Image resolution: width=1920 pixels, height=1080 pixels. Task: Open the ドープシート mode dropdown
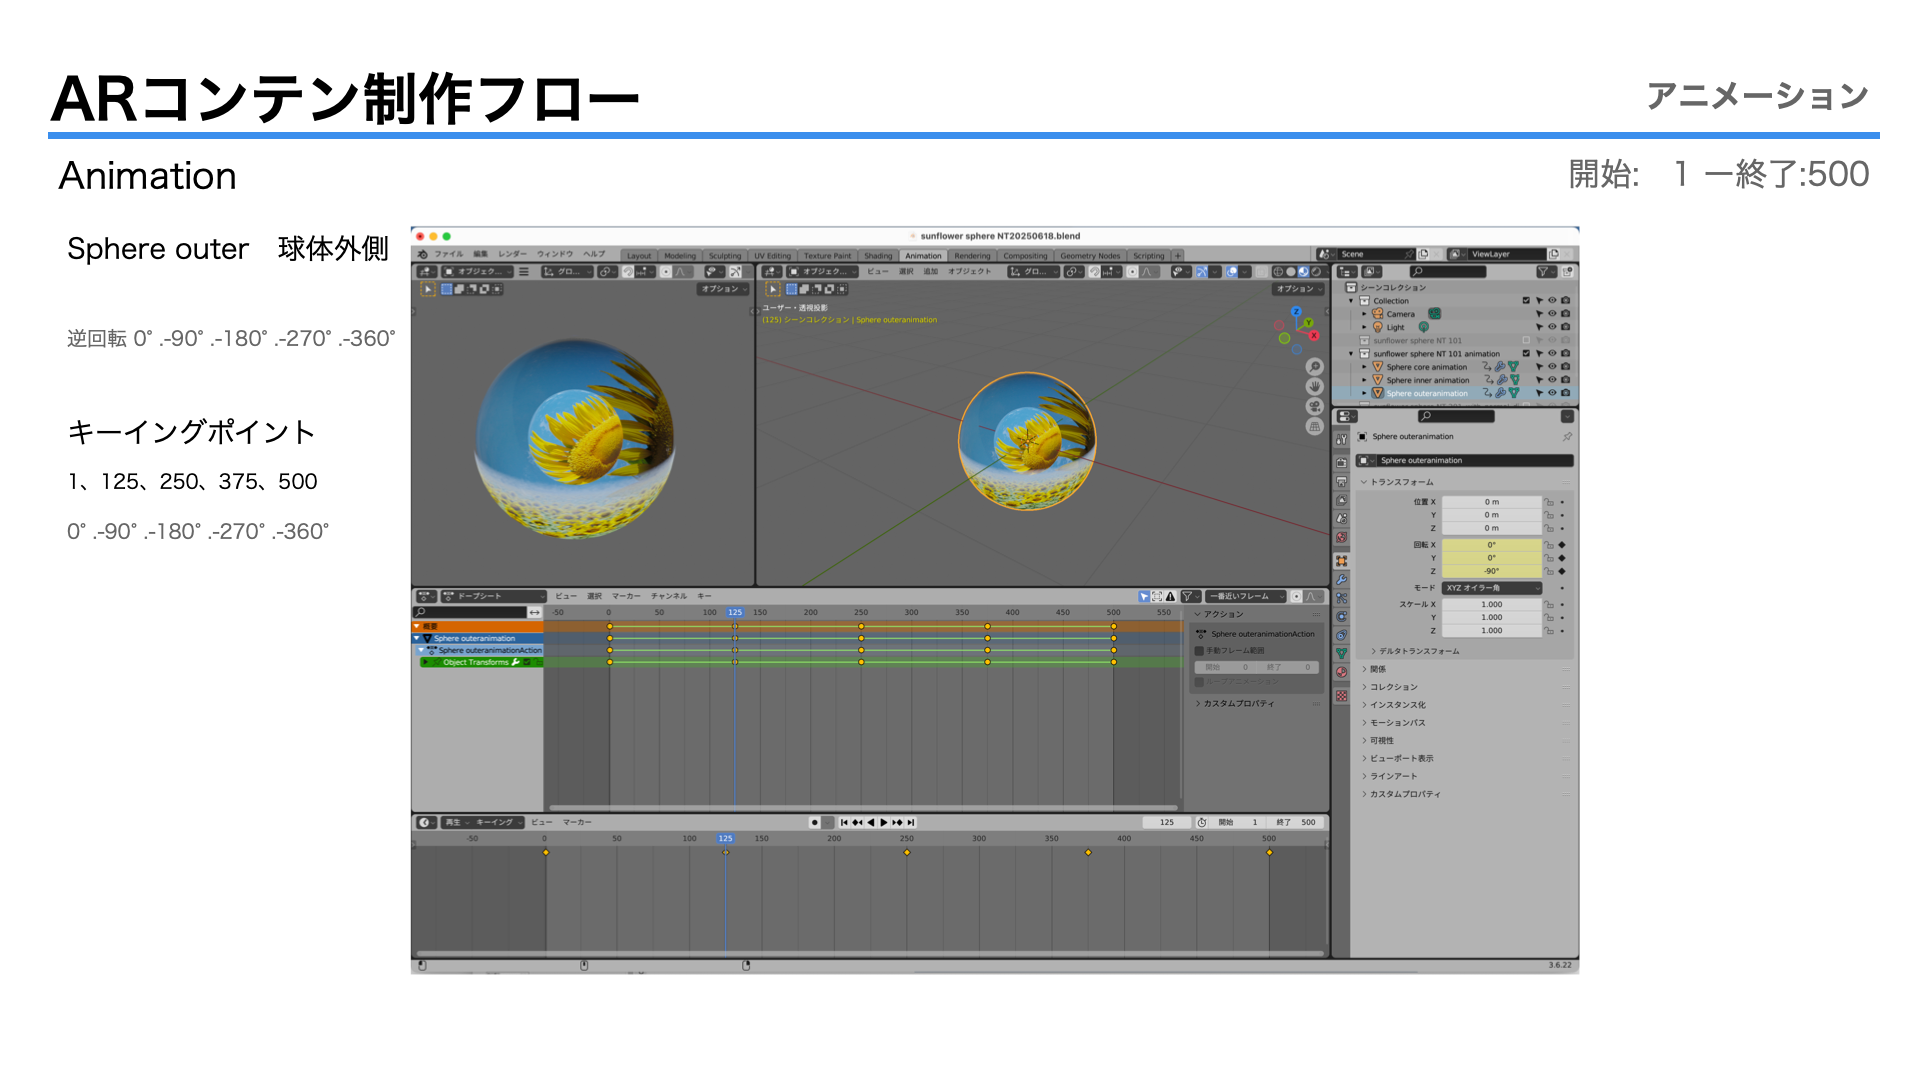pos(494,596)
